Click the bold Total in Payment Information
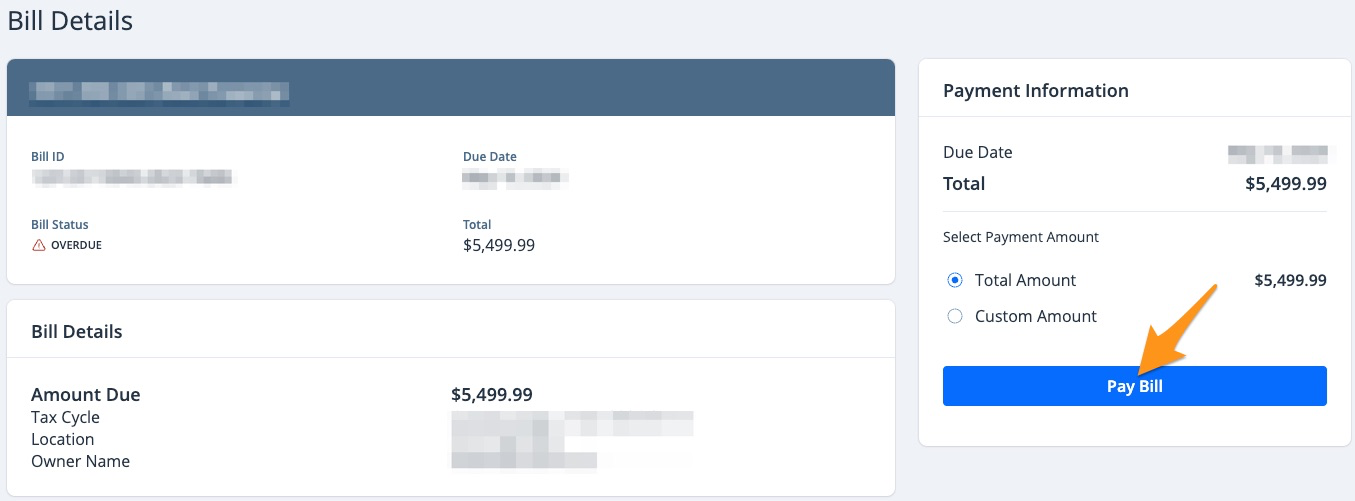1355x501 pixels. click(964, 184)
